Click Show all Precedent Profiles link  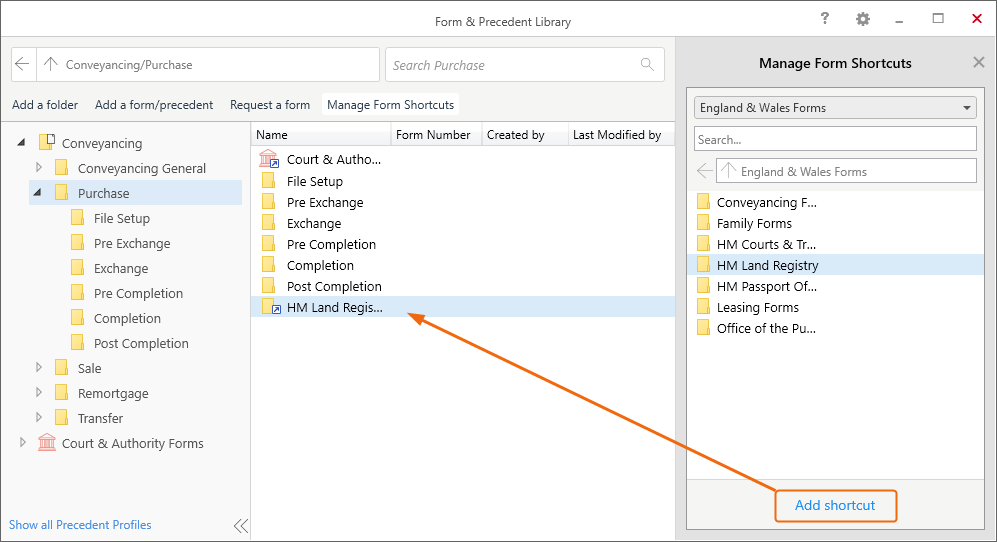coord(80,525)
